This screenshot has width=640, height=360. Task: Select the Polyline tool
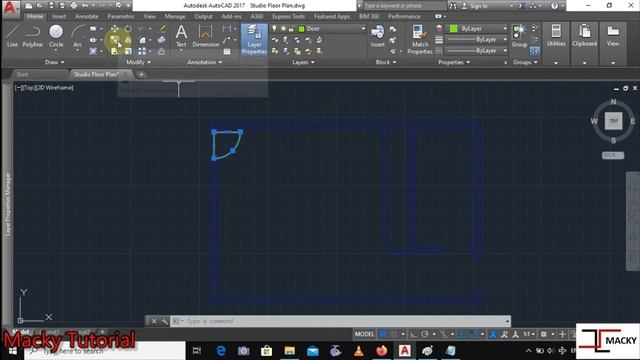[x=32, y=36]
